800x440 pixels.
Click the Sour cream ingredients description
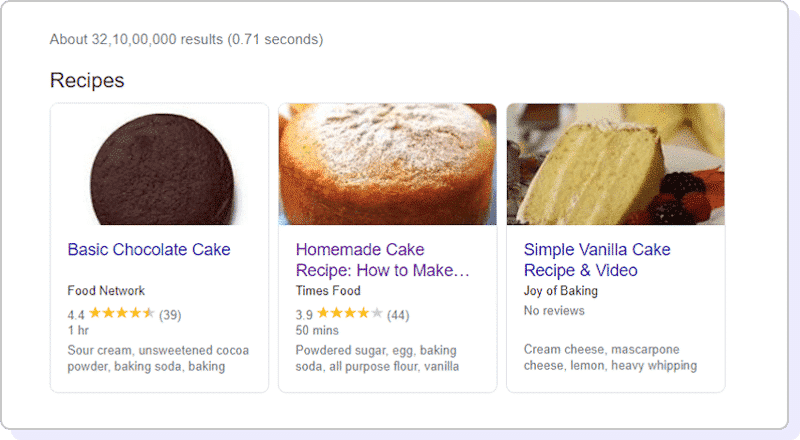[158, 358]
